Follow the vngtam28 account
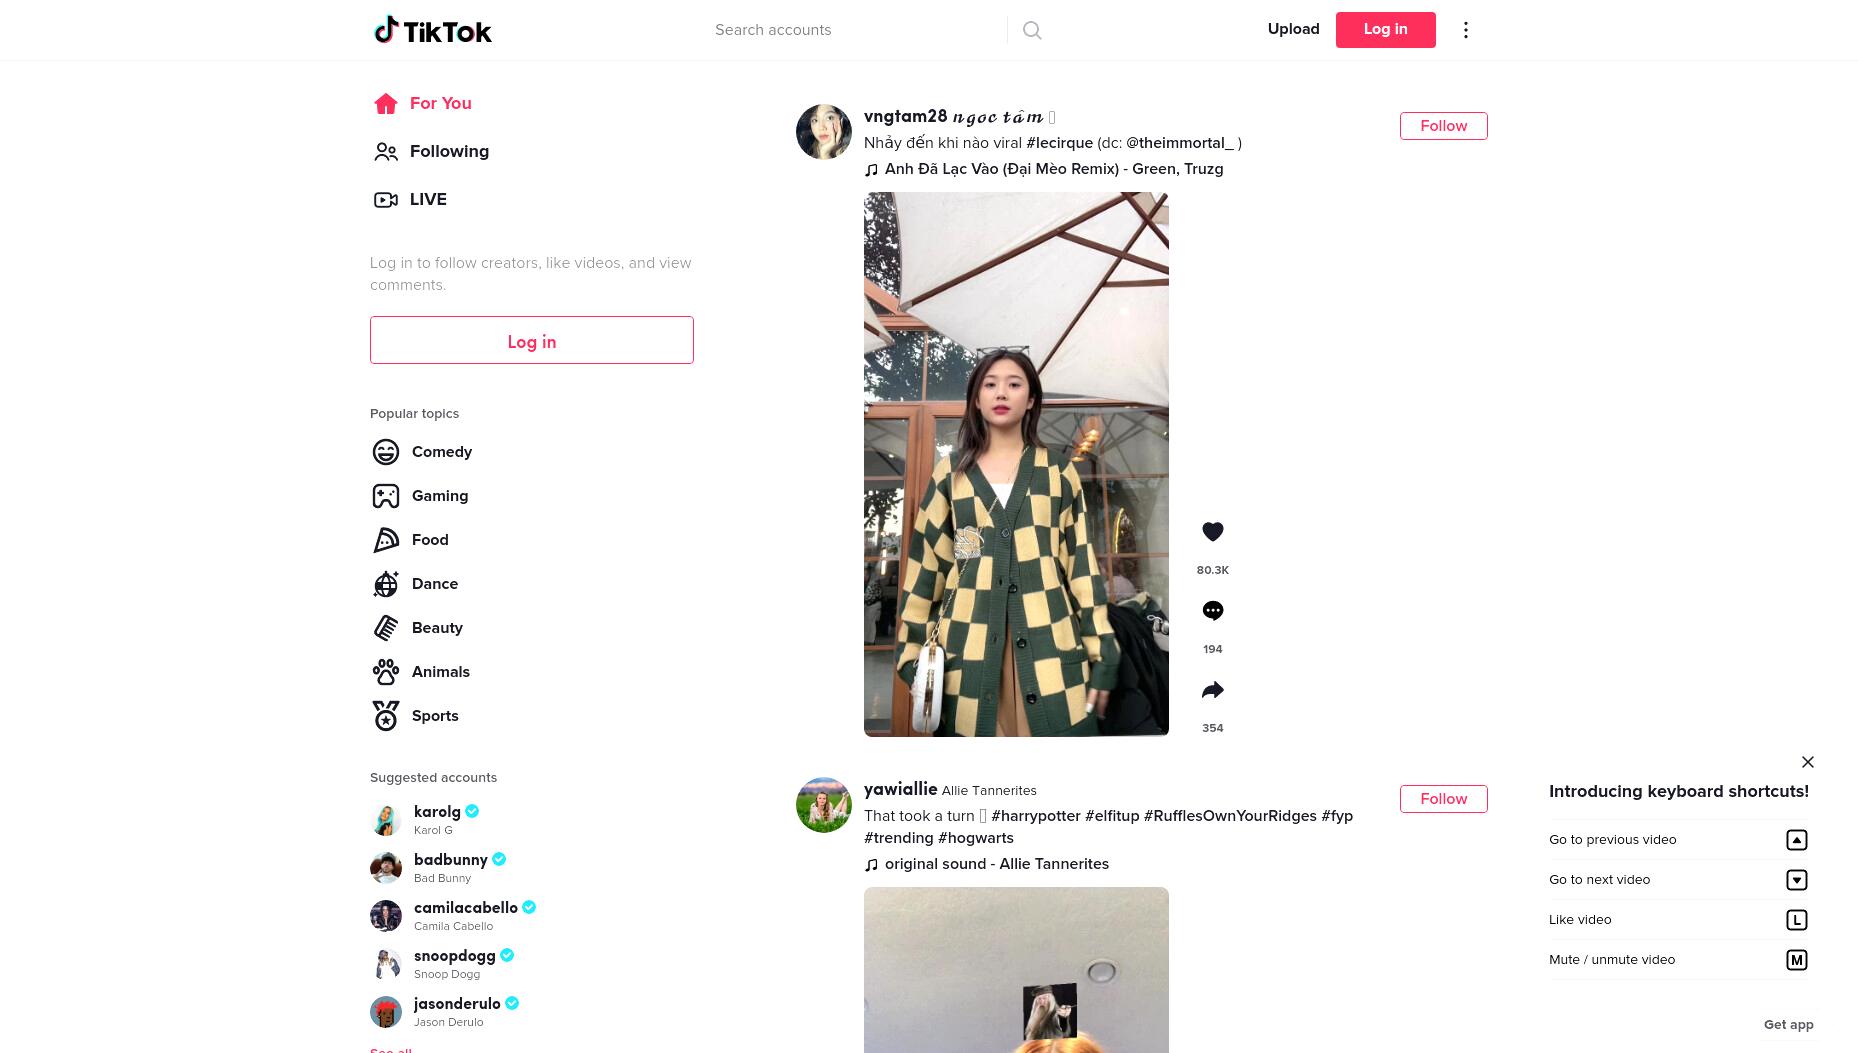Image resolution: width=1858 pixels, height=1053 pixels. [x=1443, y=126]
